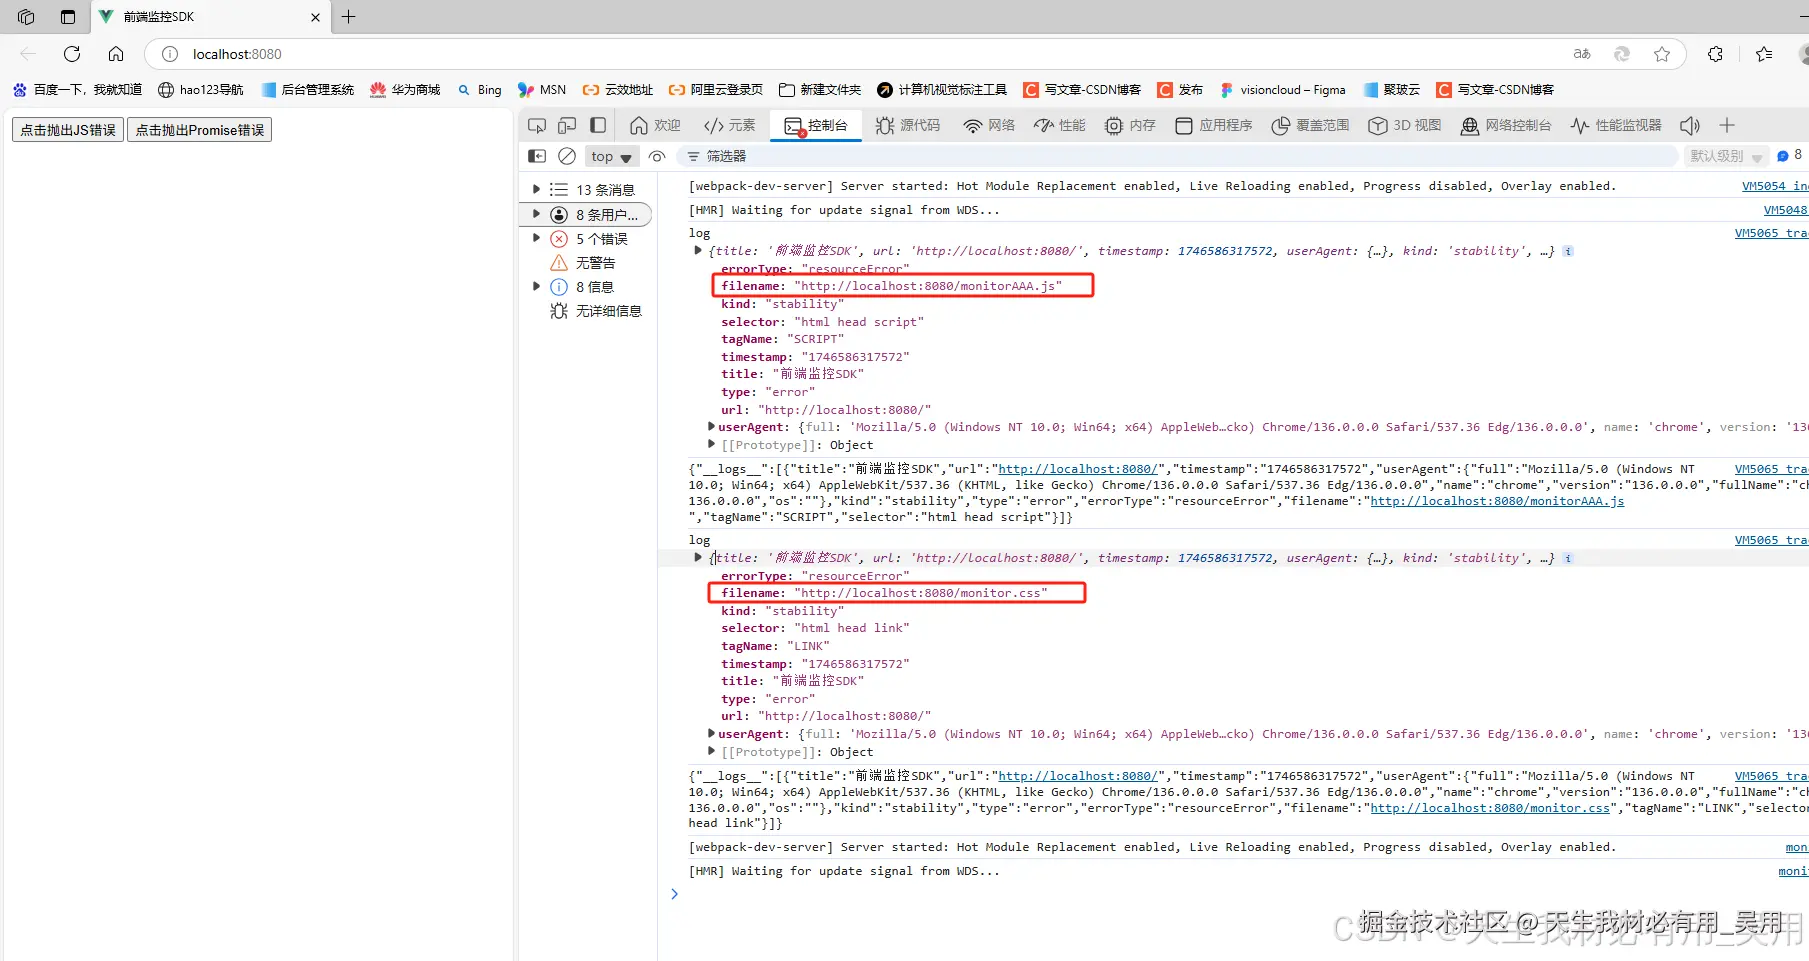This screenshot has width=1809, height=961.
Task: Expand the 8 条用户 messages group
Action: point(537,214)
